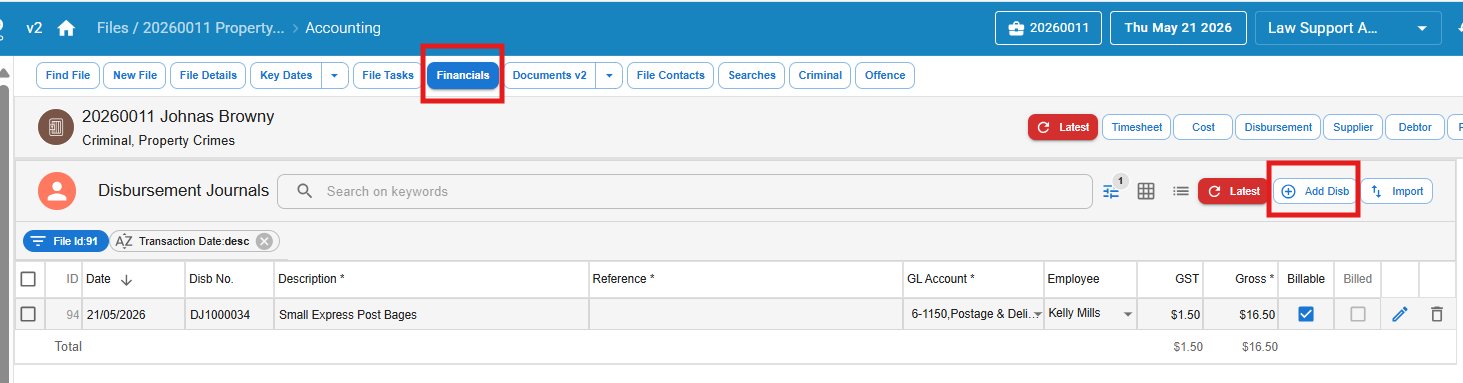Switch to grid view icon

1147,191
